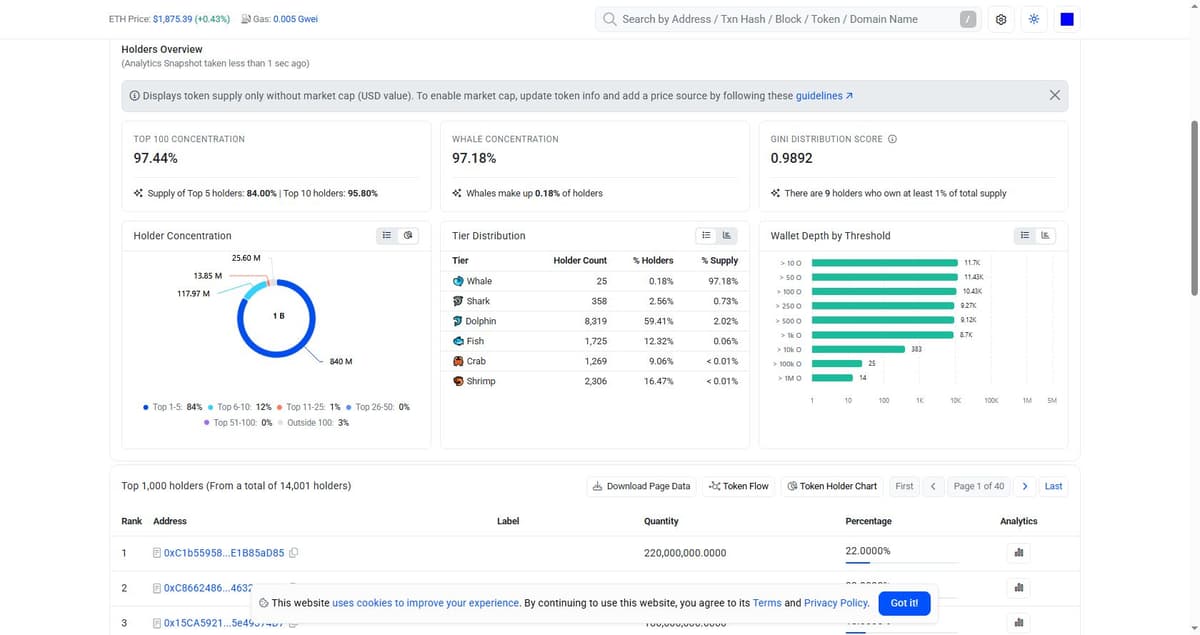Click the '>1M O' bar showing 14

point(833,378)
